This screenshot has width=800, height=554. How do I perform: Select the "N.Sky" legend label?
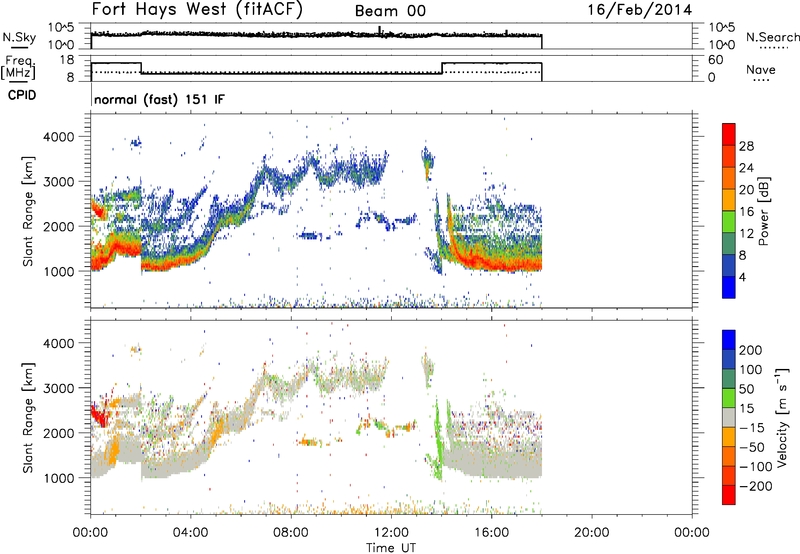(19, 37)
